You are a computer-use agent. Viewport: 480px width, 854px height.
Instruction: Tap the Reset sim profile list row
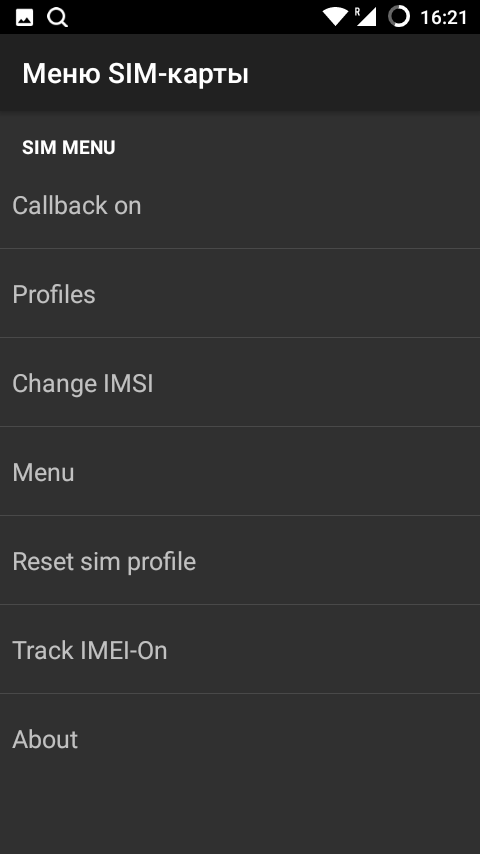(240, 560)
